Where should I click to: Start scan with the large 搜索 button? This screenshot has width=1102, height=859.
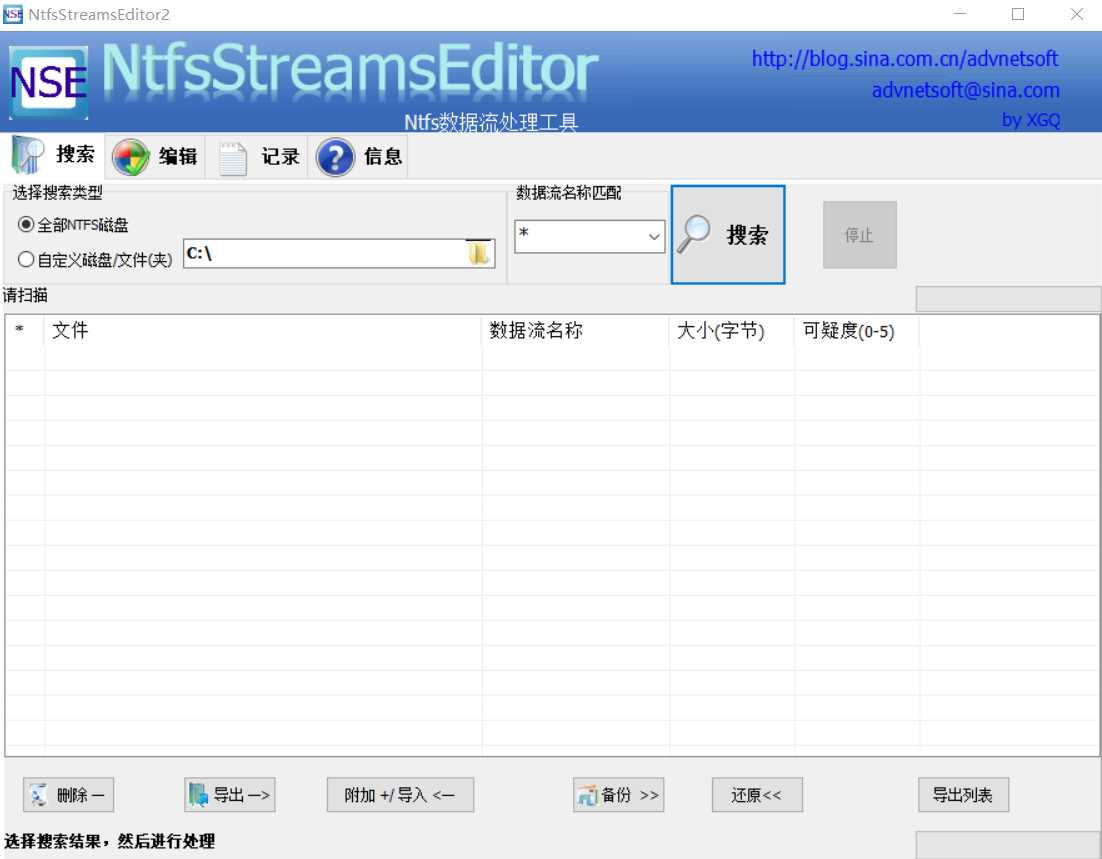(728, 235)
